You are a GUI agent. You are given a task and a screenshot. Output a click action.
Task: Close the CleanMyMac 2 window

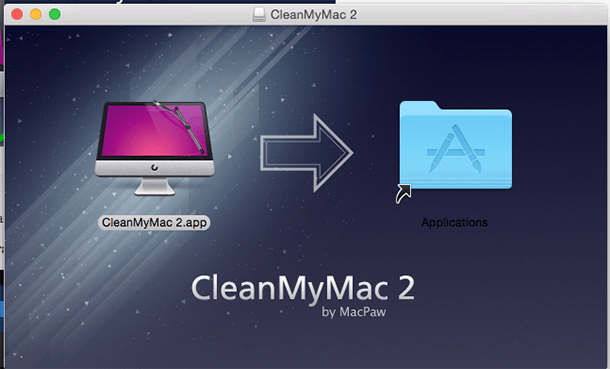(17, 14)
